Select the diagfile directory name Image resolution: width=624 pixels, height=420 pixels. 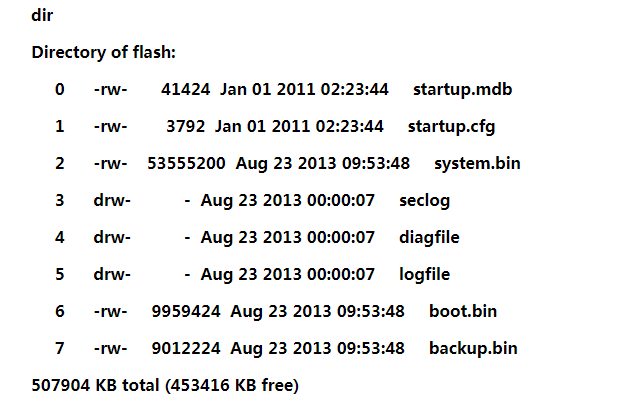tap(430, 238)
